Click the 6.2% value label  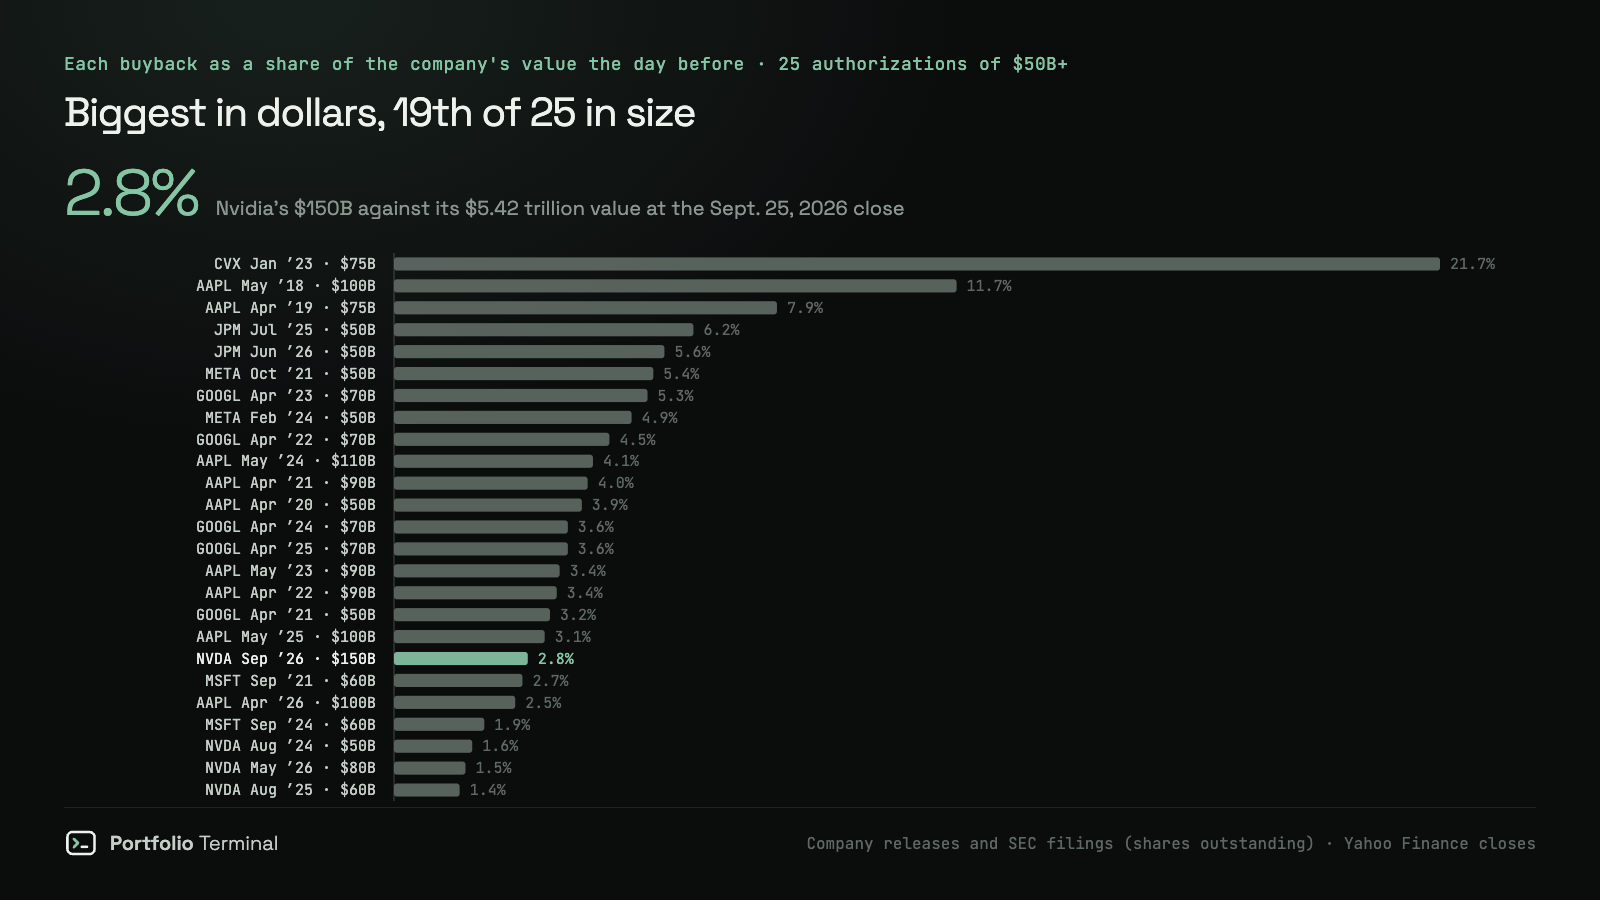[x=722, y=330]
